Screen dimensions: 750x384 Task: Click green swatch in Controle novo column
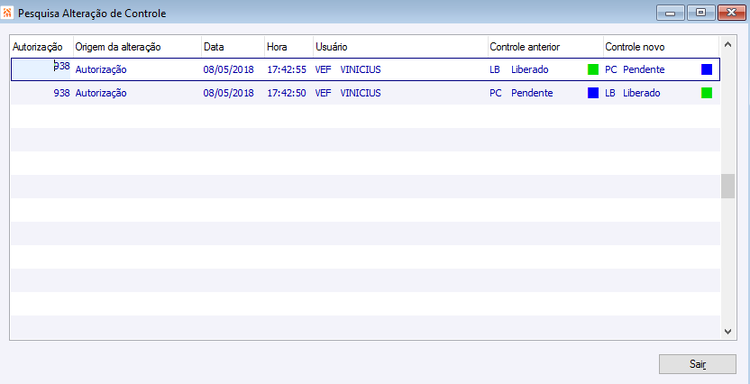706,93
